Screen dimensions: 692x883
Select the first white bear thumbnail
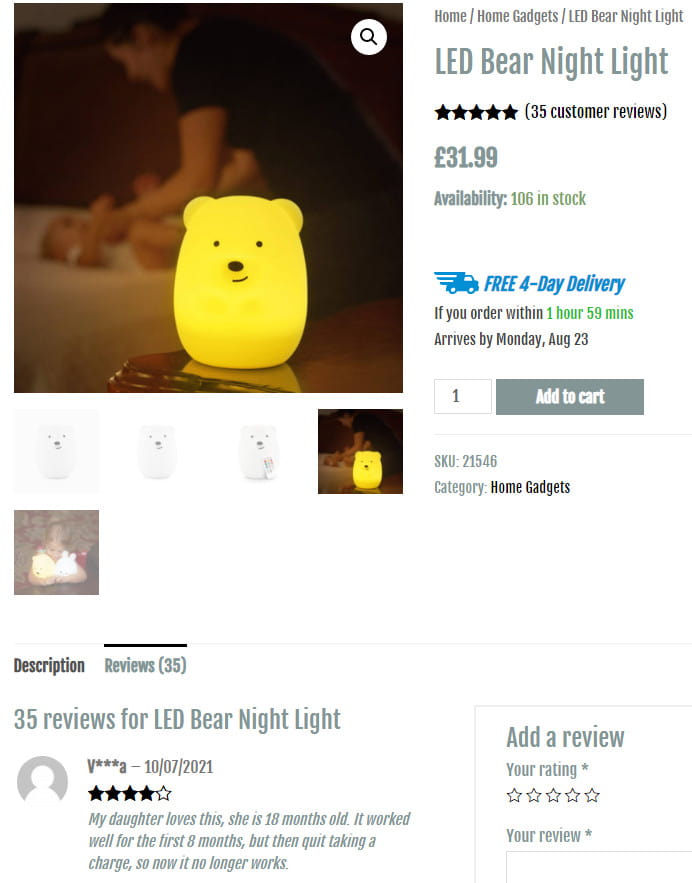pos(56,452)
